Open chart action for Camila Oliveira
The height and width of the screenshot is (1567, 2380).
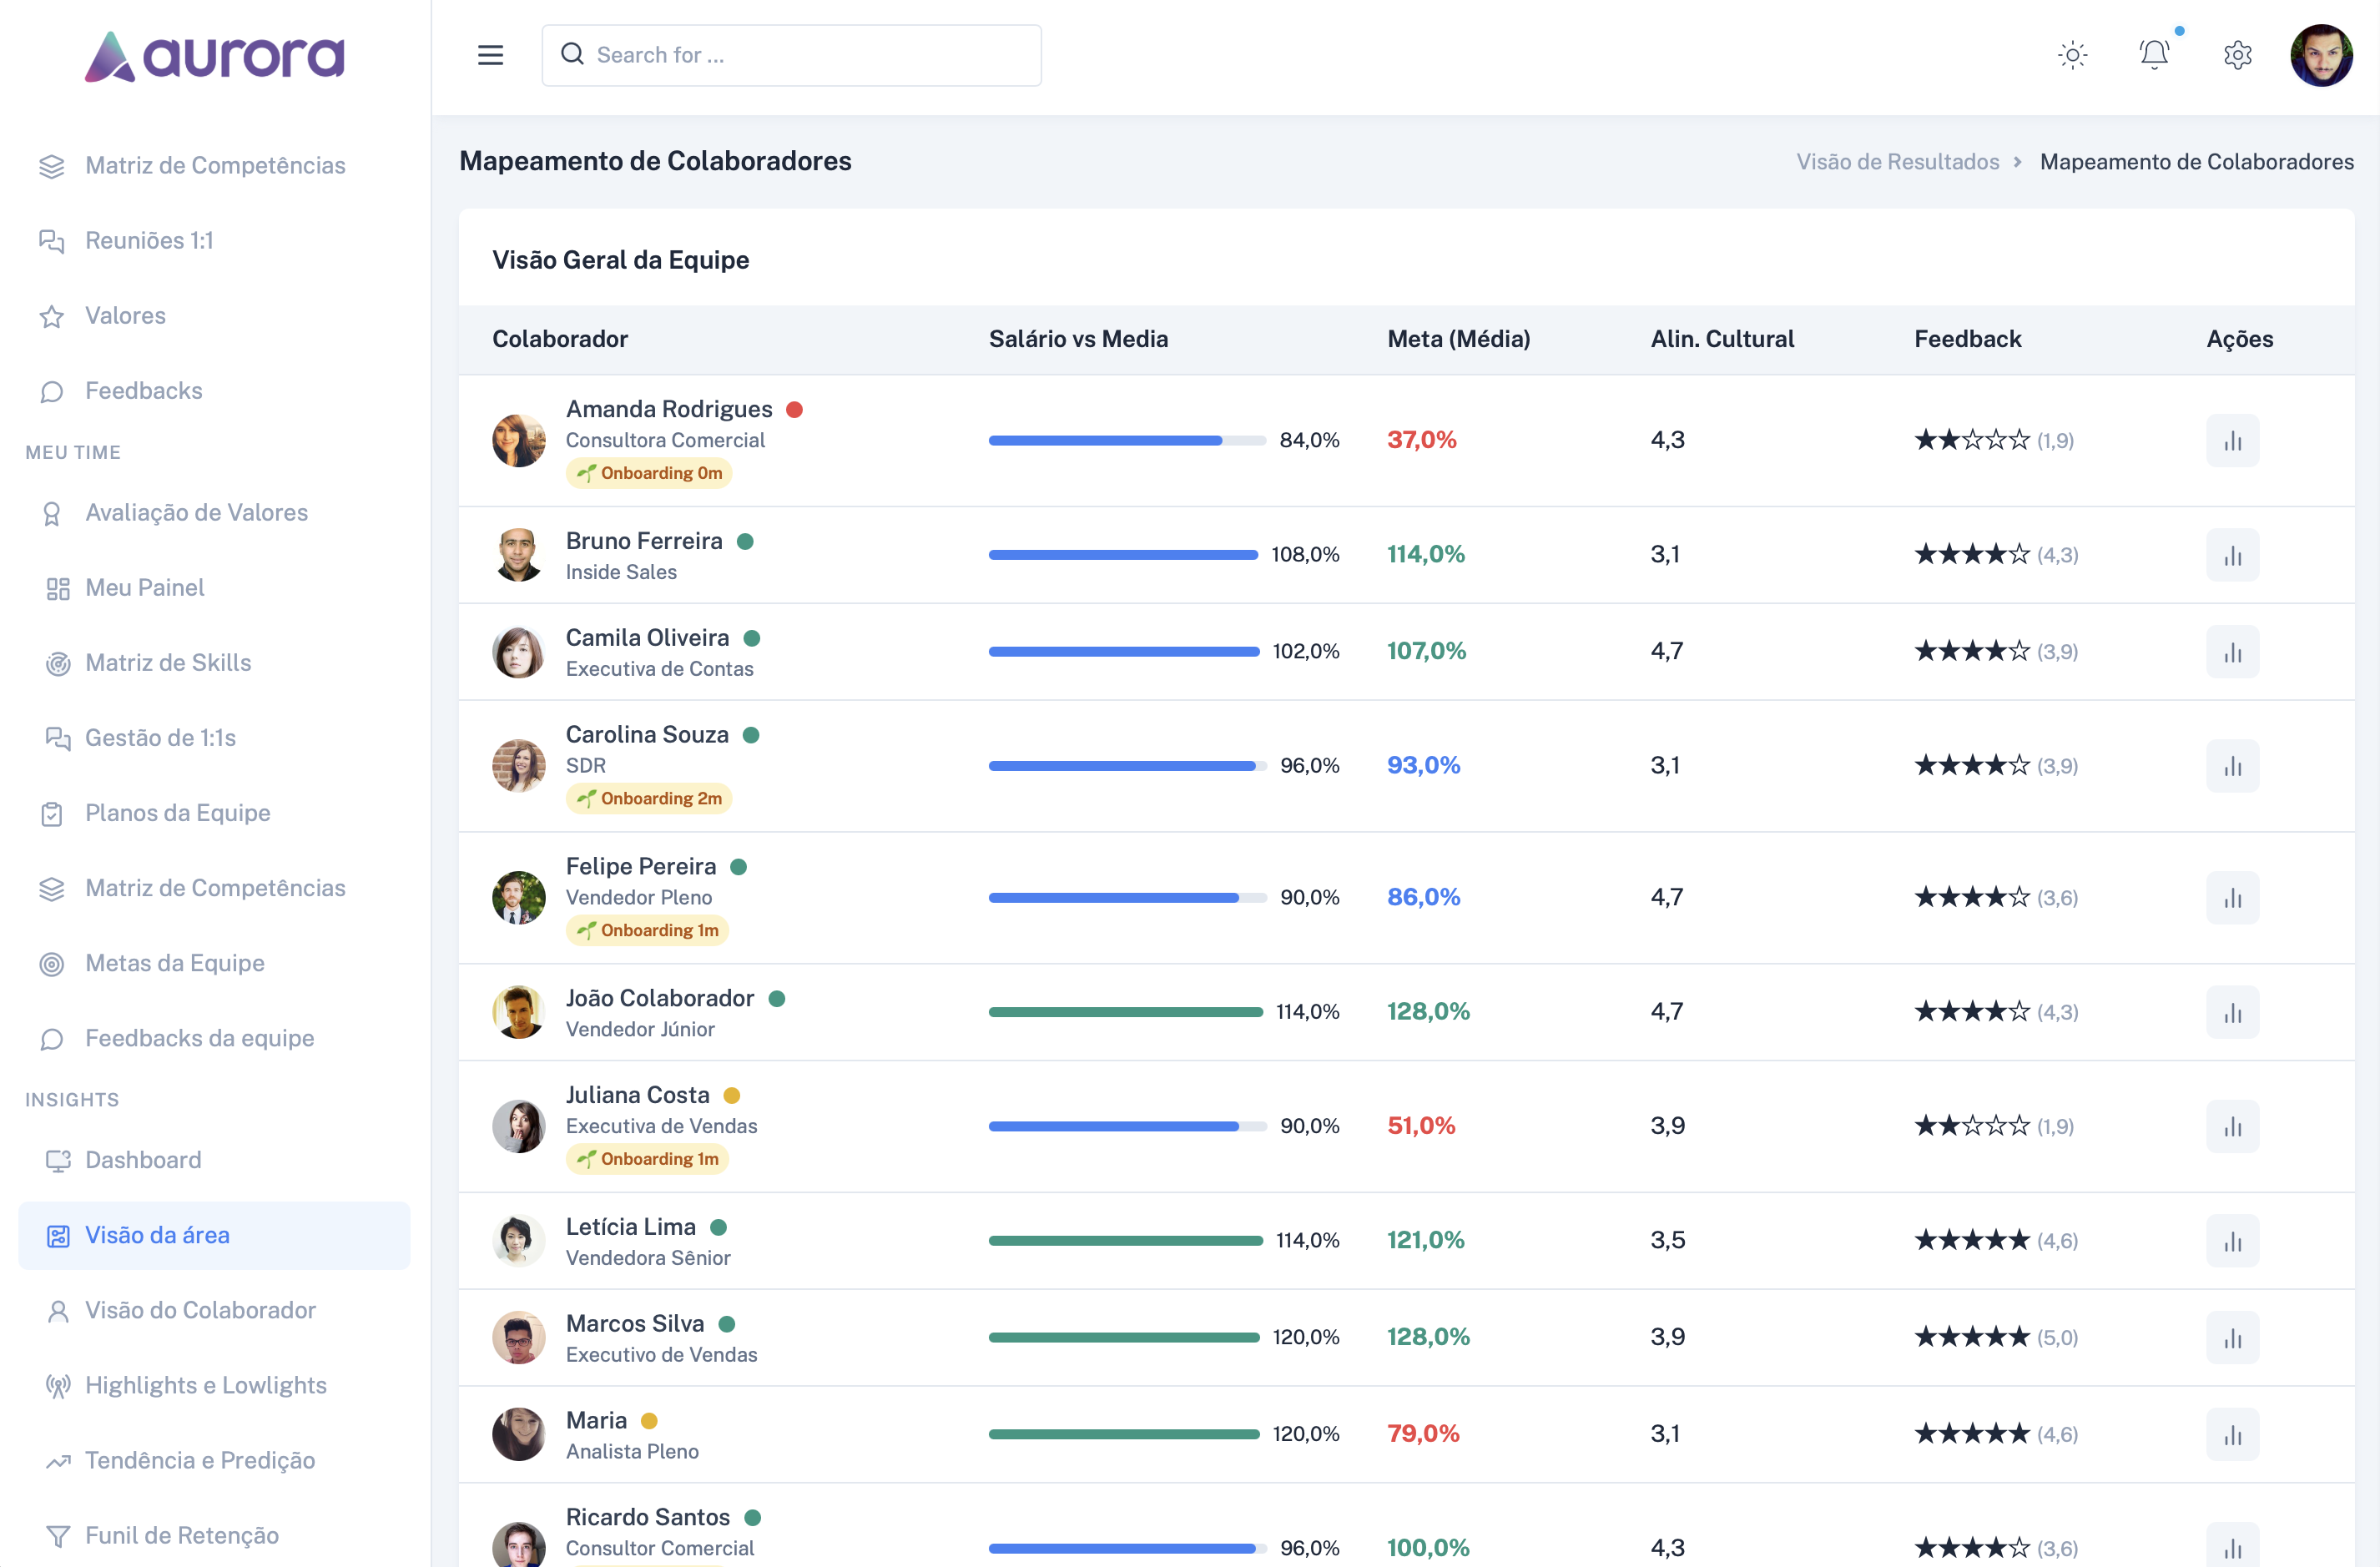coord(2233,652)
